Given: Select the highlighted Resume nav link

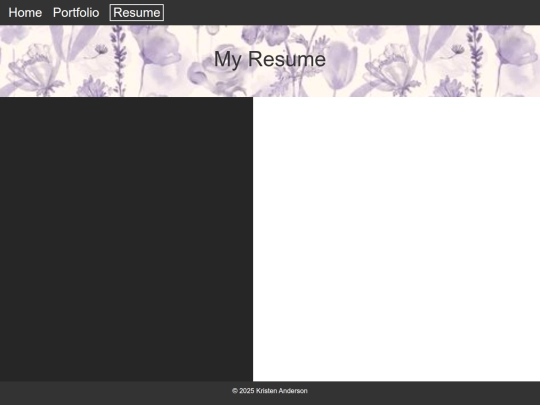Looking at the screenshot, I should (137, 13).
